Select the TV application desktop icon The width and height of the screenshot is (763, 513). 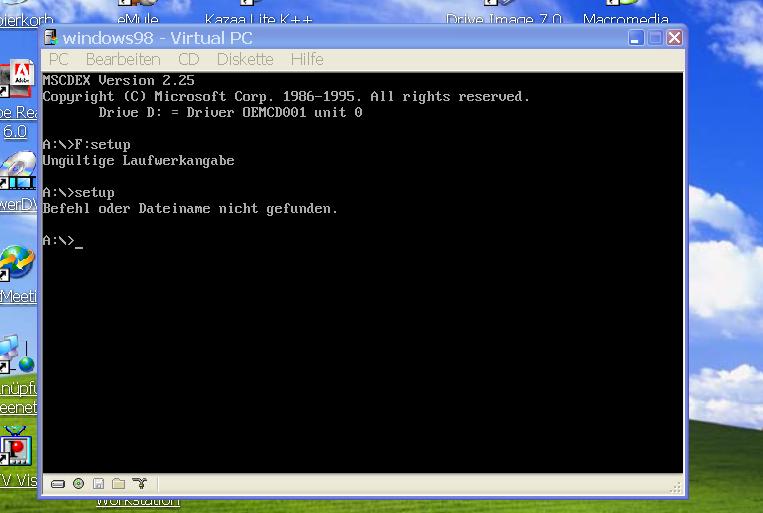[x=16, y=446]
